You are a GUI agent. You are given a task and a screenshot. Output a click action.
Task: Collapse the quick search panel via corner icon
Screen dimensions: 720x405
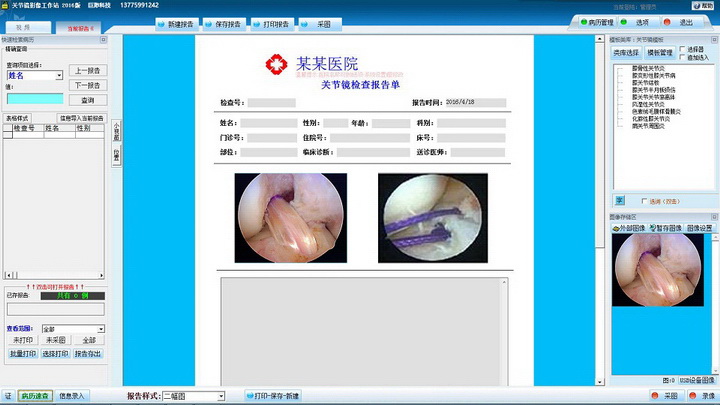pos(103,40)
